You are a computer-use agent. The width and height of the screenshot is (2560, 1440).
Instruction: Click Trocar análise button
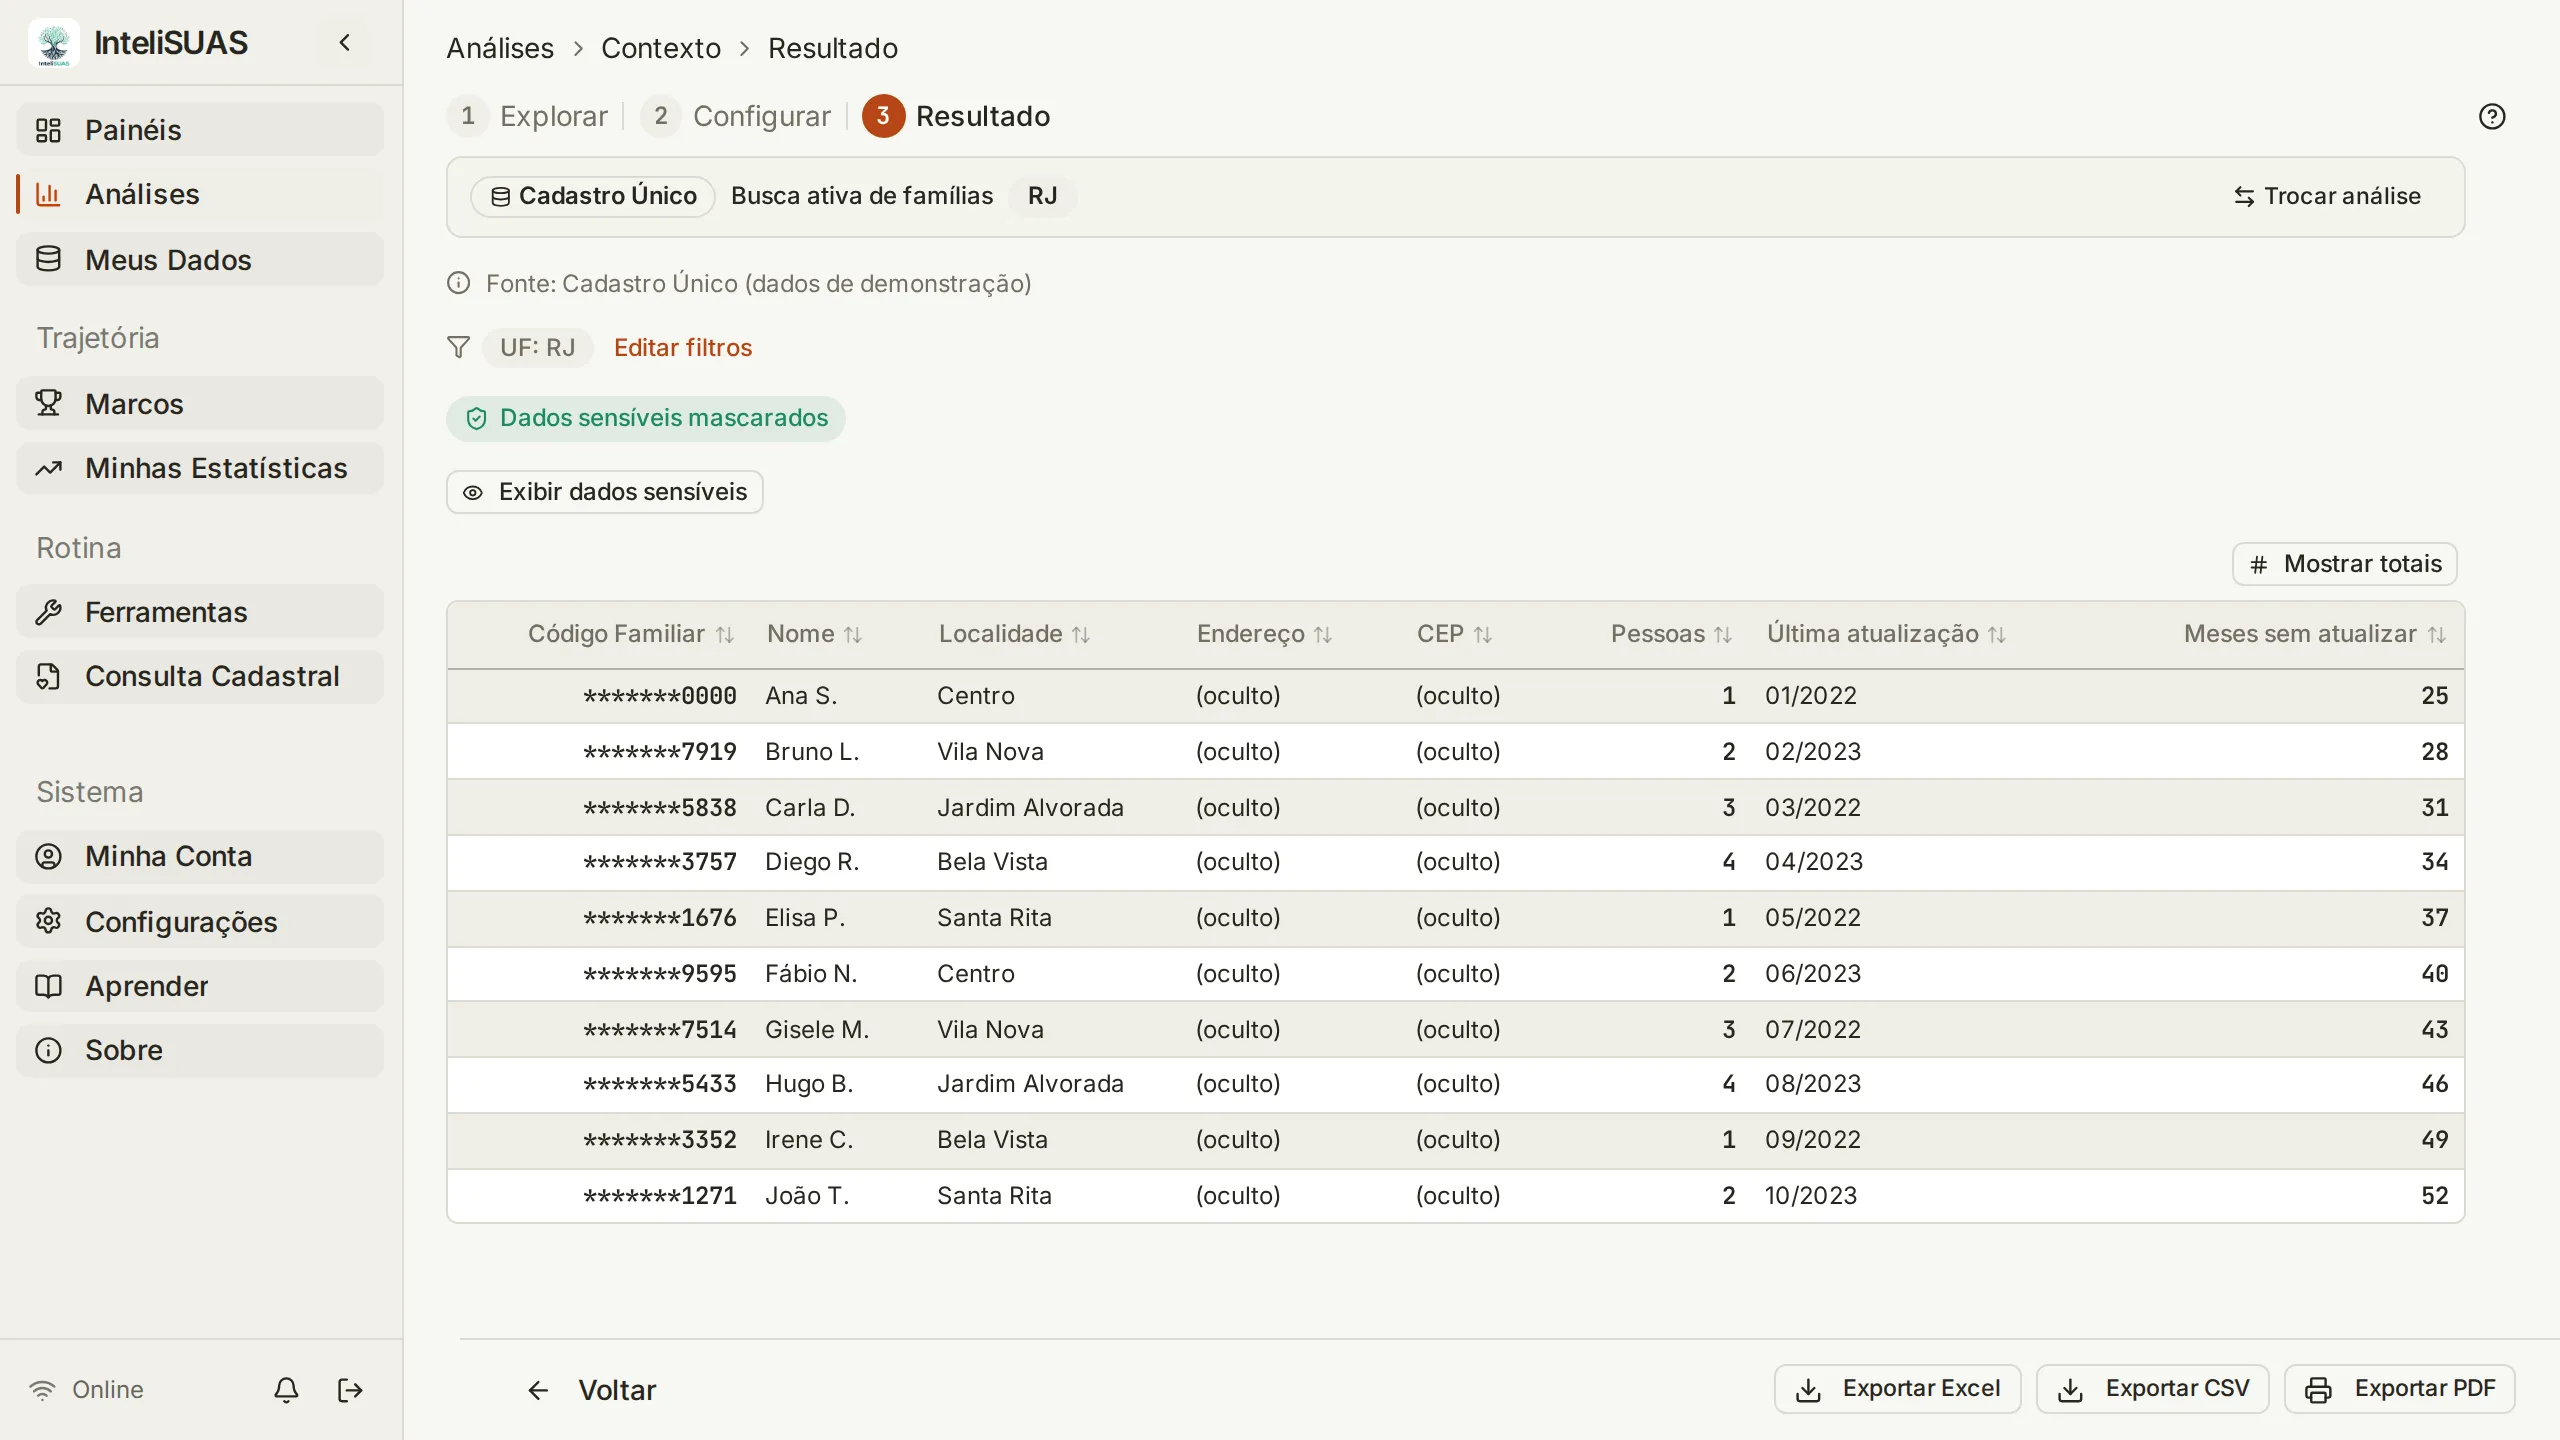(x=2327, y=196)
